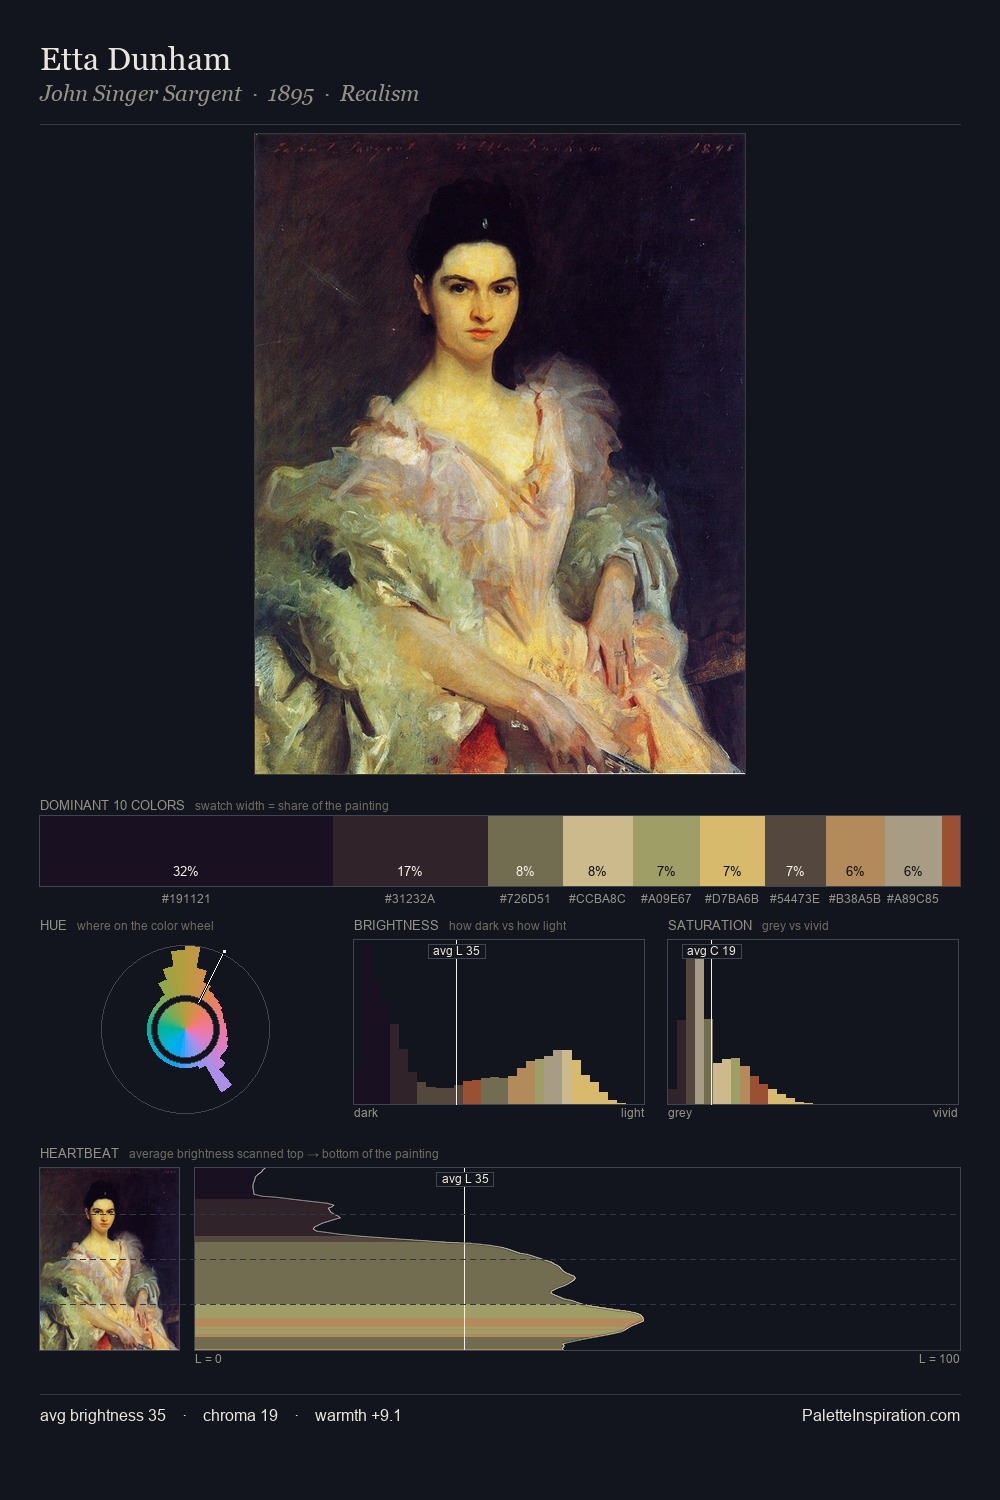
Task: Click the small heartbeat painting thumbnail
Action: (x=109, y=1259)
